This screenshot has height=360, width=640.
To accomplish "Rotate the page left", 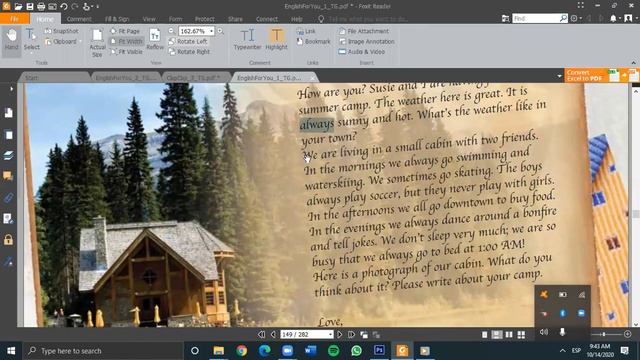I will [x=188, y=41].
